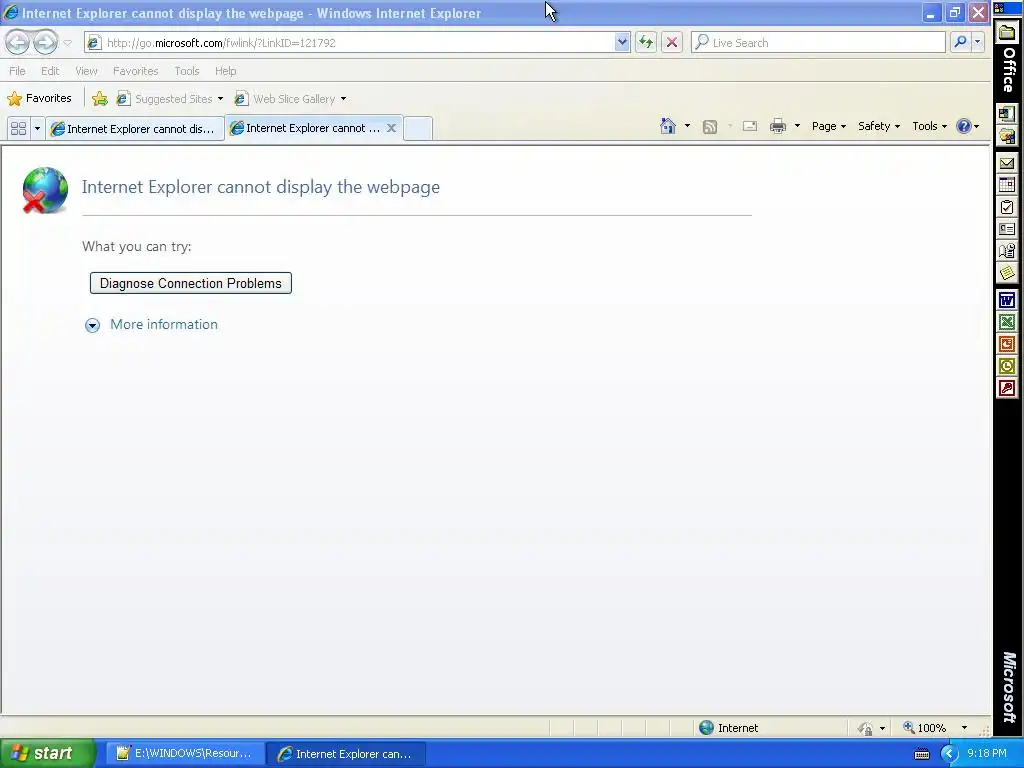Click the Internet security zone indicator
The image size is (1024, 768).
(x=729, y=728)
